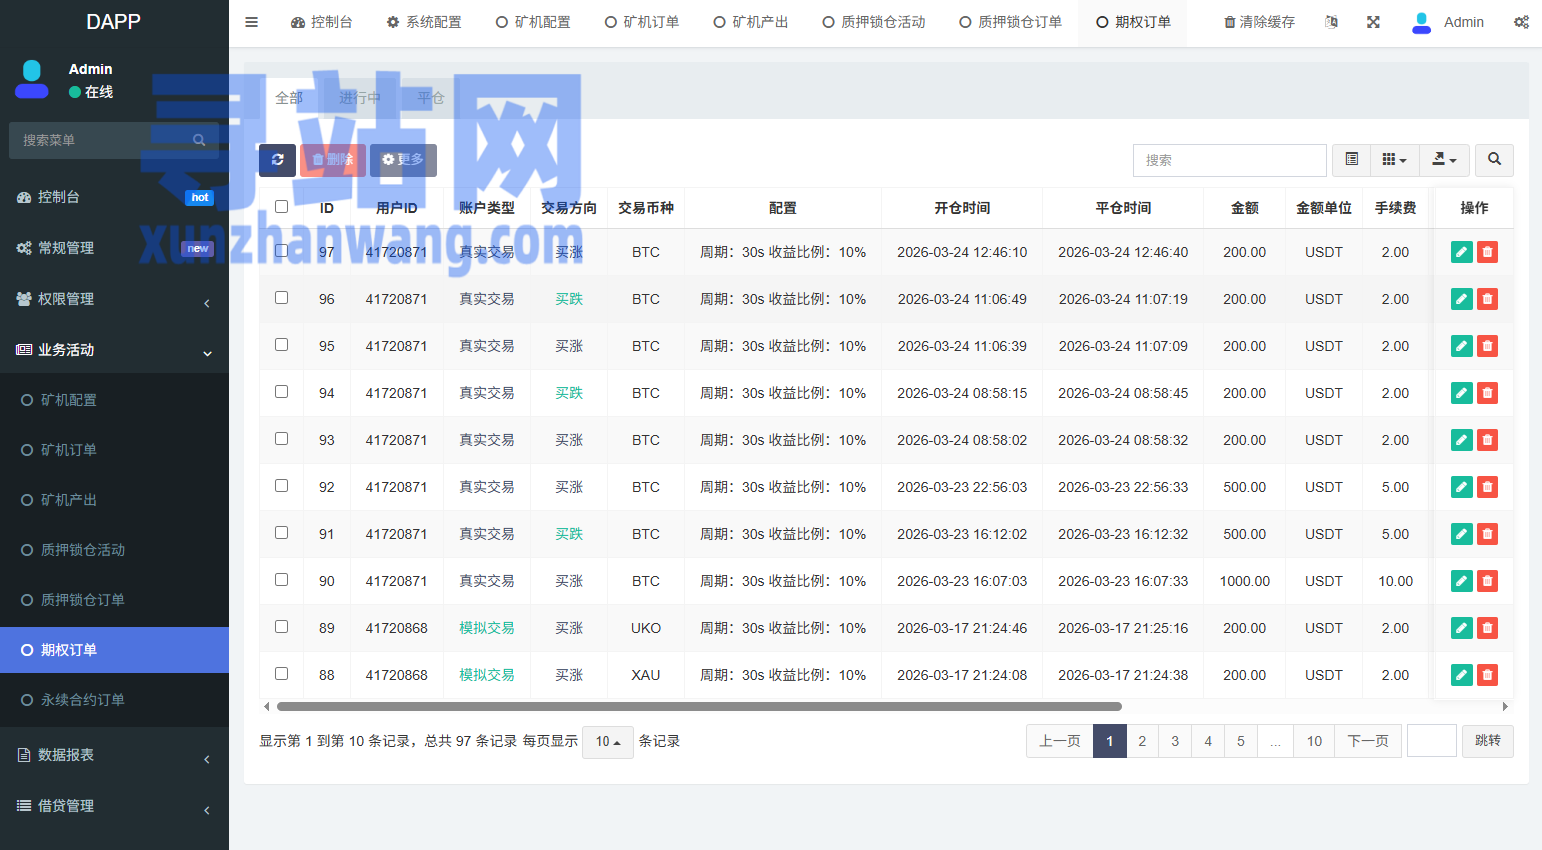Open the export data dropdown

point(1444,160)
